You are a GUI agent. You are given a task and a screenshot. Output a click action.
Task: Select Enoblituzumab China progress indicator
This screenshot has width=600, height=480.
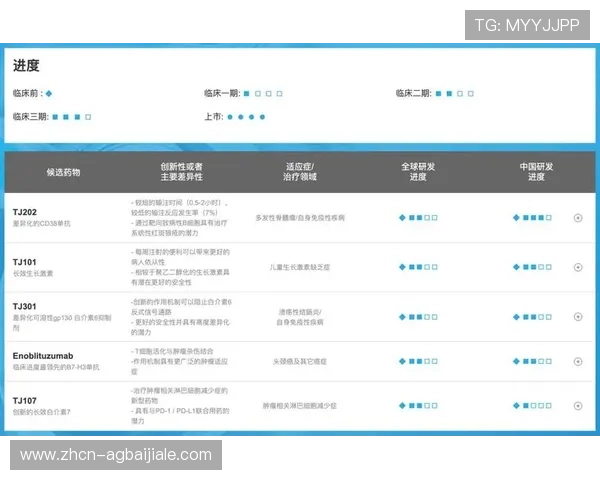(x=532, y=361)
